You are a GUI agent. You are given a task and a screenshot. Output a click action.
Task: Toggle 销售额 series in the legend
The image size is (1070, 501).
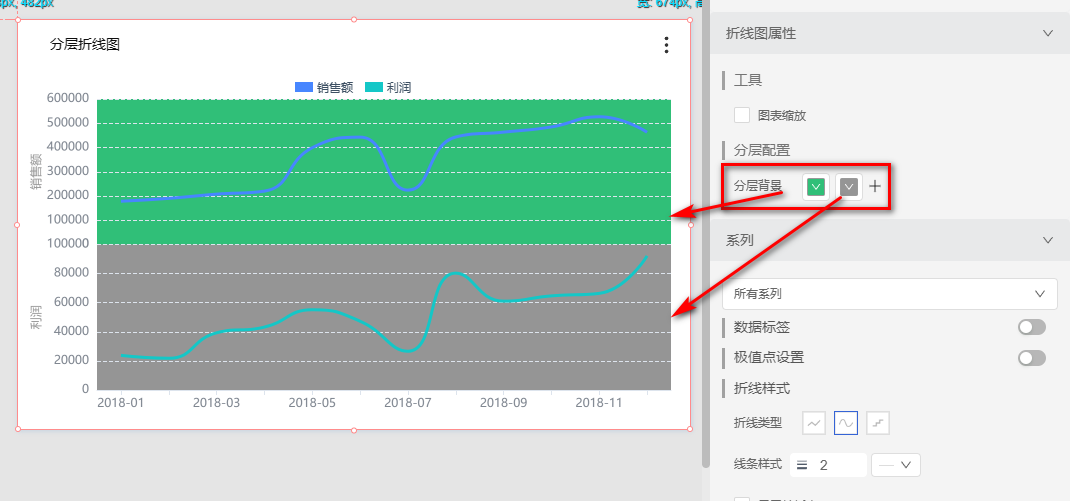click(324, 87)
